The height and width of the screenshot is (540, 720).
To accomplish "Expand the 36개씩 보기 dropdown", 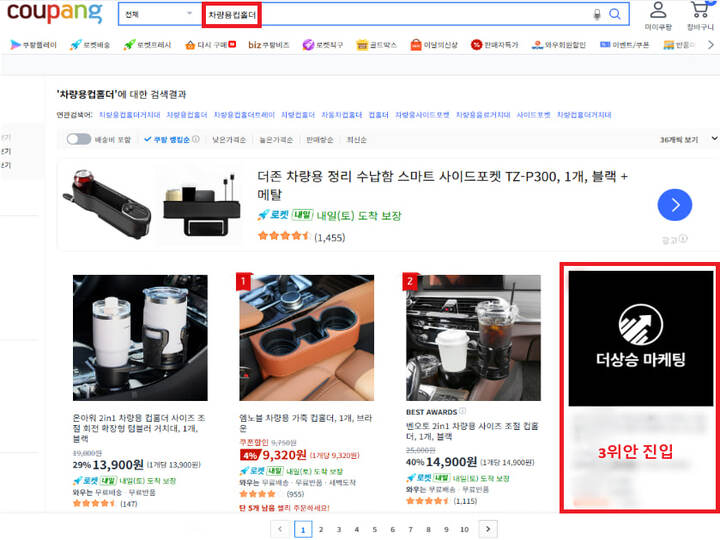I will 689,140.
